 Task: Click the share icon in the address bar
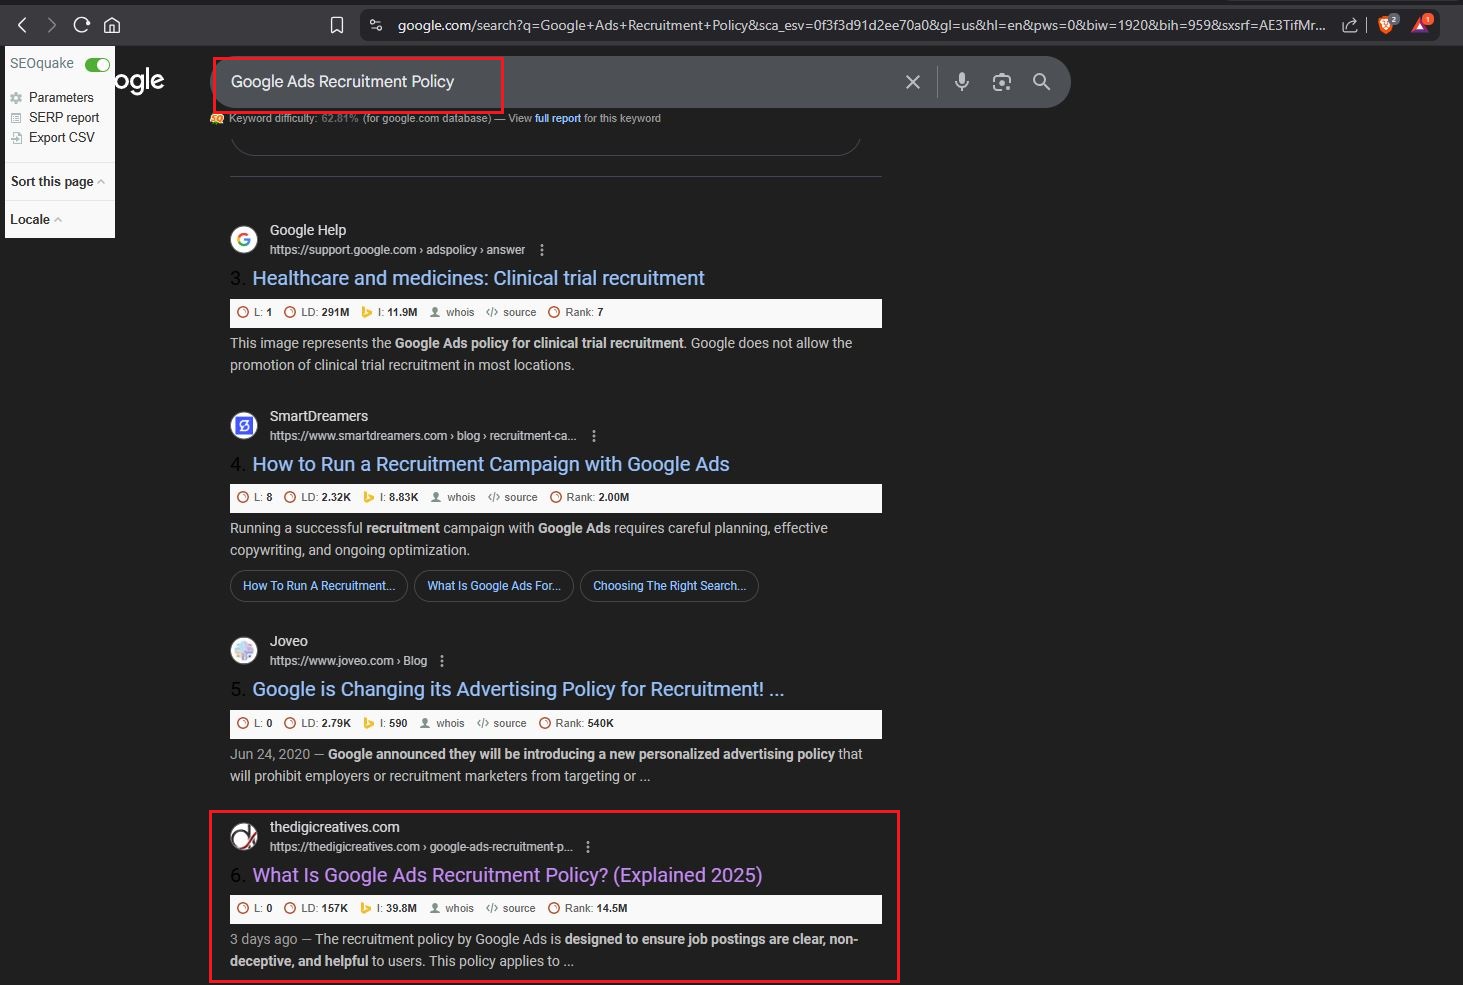1349,25
